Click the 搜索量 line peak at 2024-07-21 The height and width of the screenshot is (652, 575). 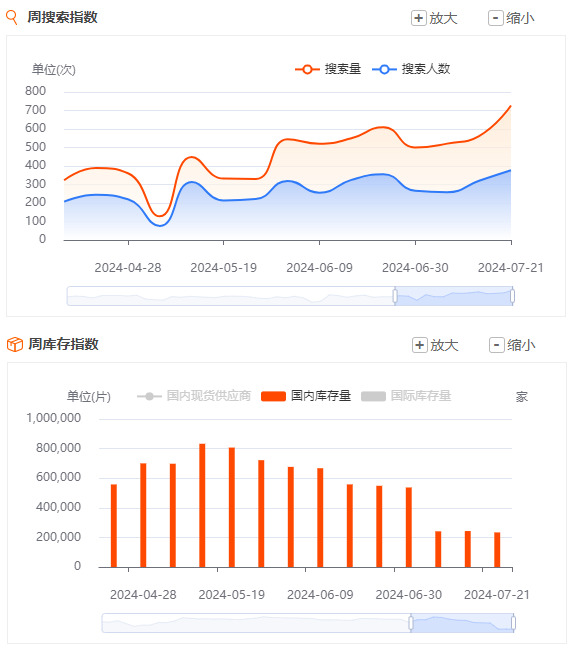(510, 106)
